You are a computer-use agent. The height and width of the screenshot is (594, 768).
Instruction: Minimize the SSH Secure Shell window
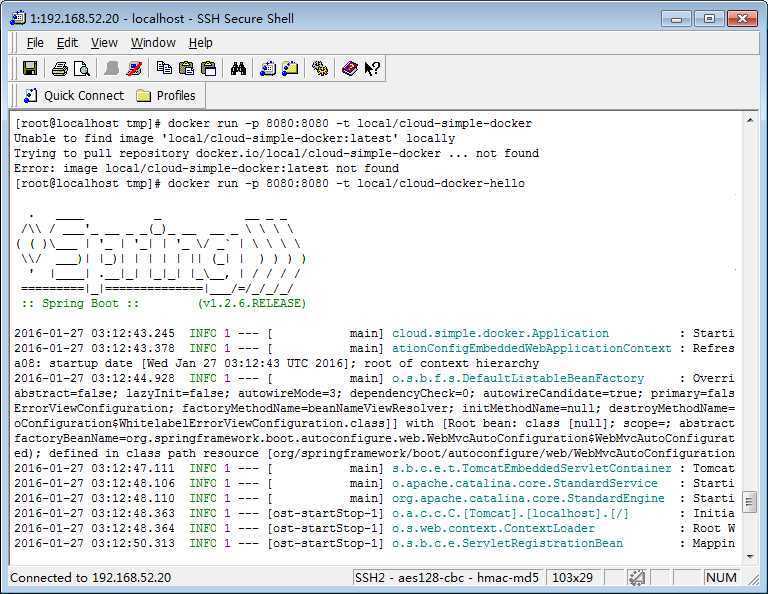tap(676, 19)
